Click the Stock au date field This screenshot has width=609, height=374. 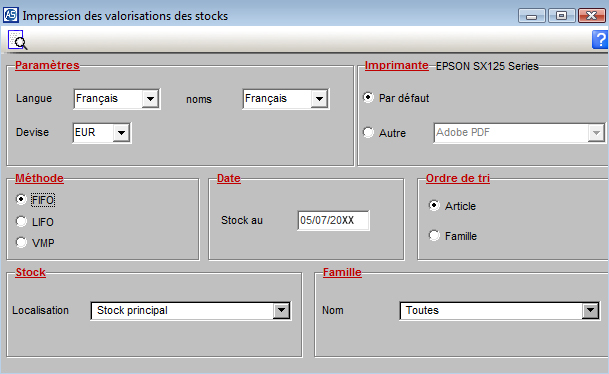[x=333, y=220]
